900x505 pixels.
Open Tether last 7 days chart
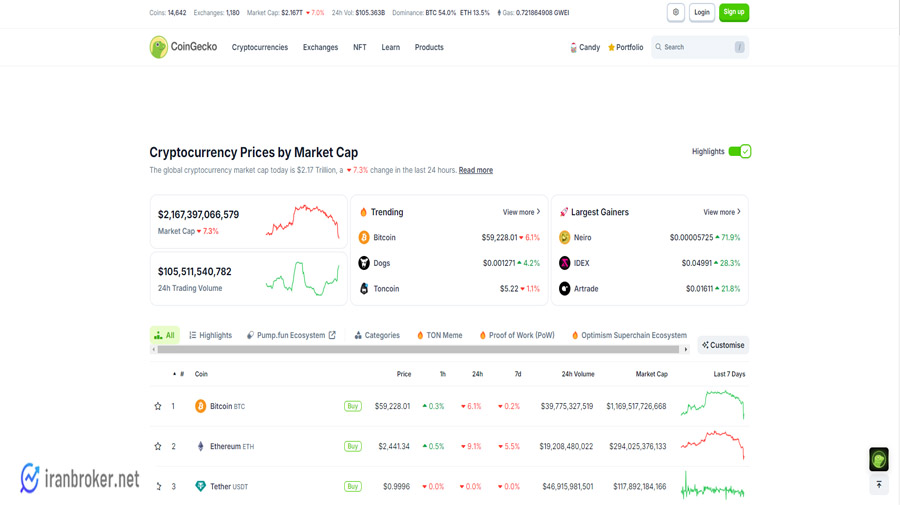(x=712, y=485)
